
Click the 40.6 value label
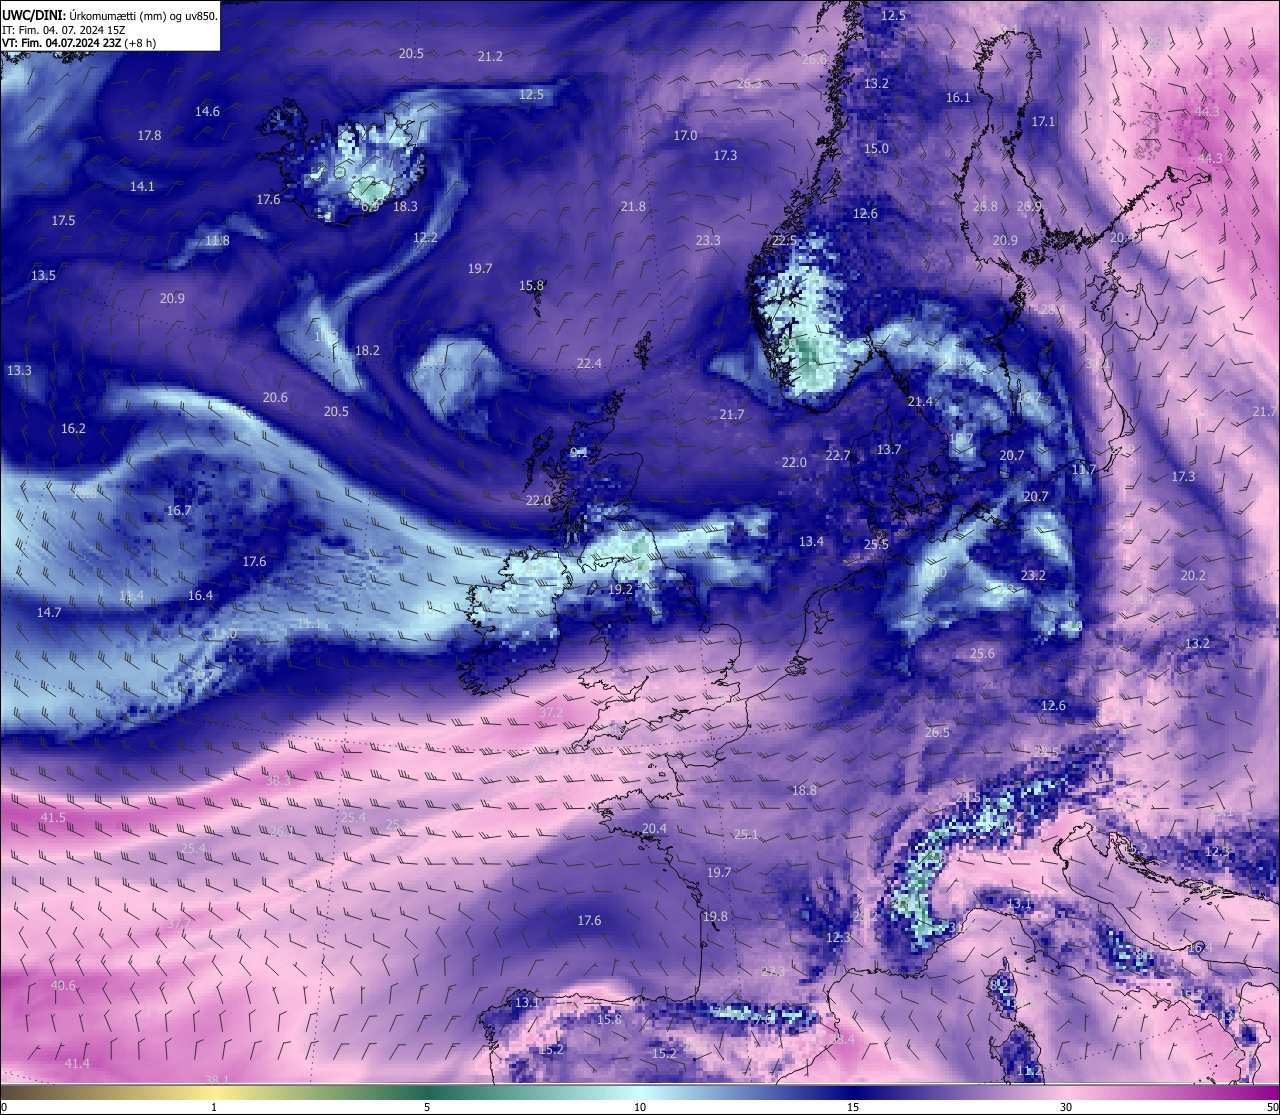tap(63, 986)
